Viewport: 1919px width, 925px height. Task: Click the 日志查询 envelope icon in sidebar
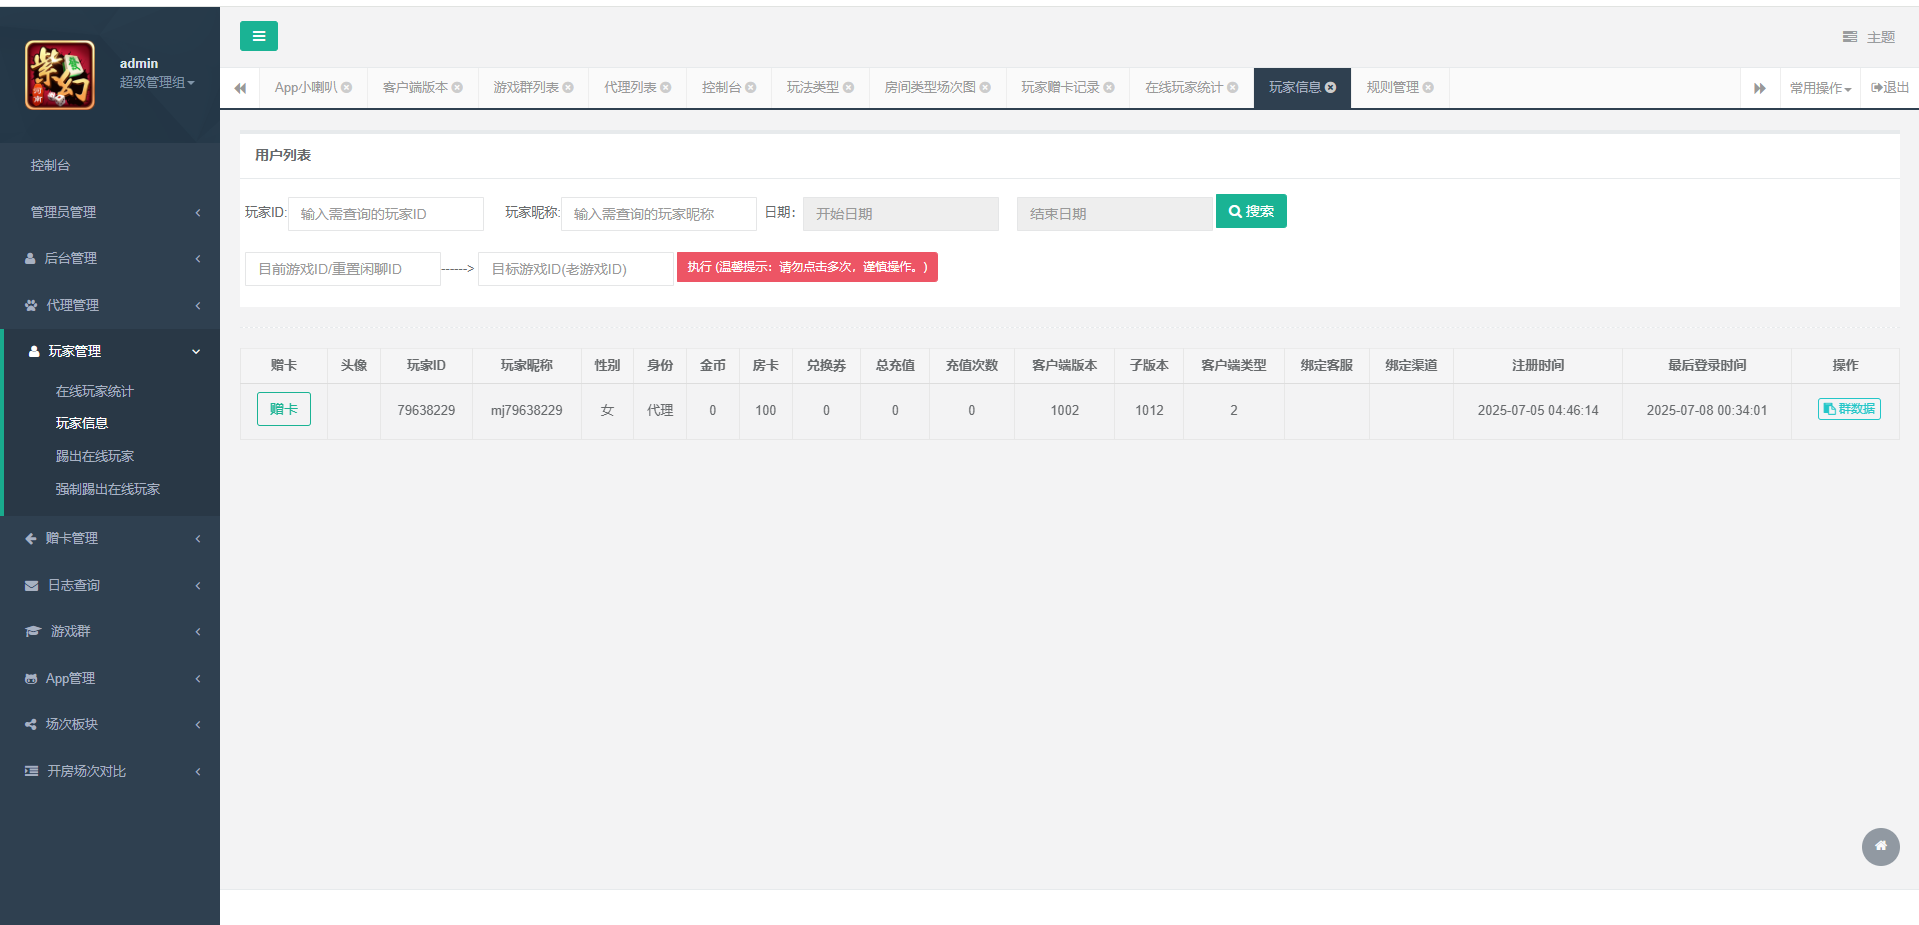[30, 585]
